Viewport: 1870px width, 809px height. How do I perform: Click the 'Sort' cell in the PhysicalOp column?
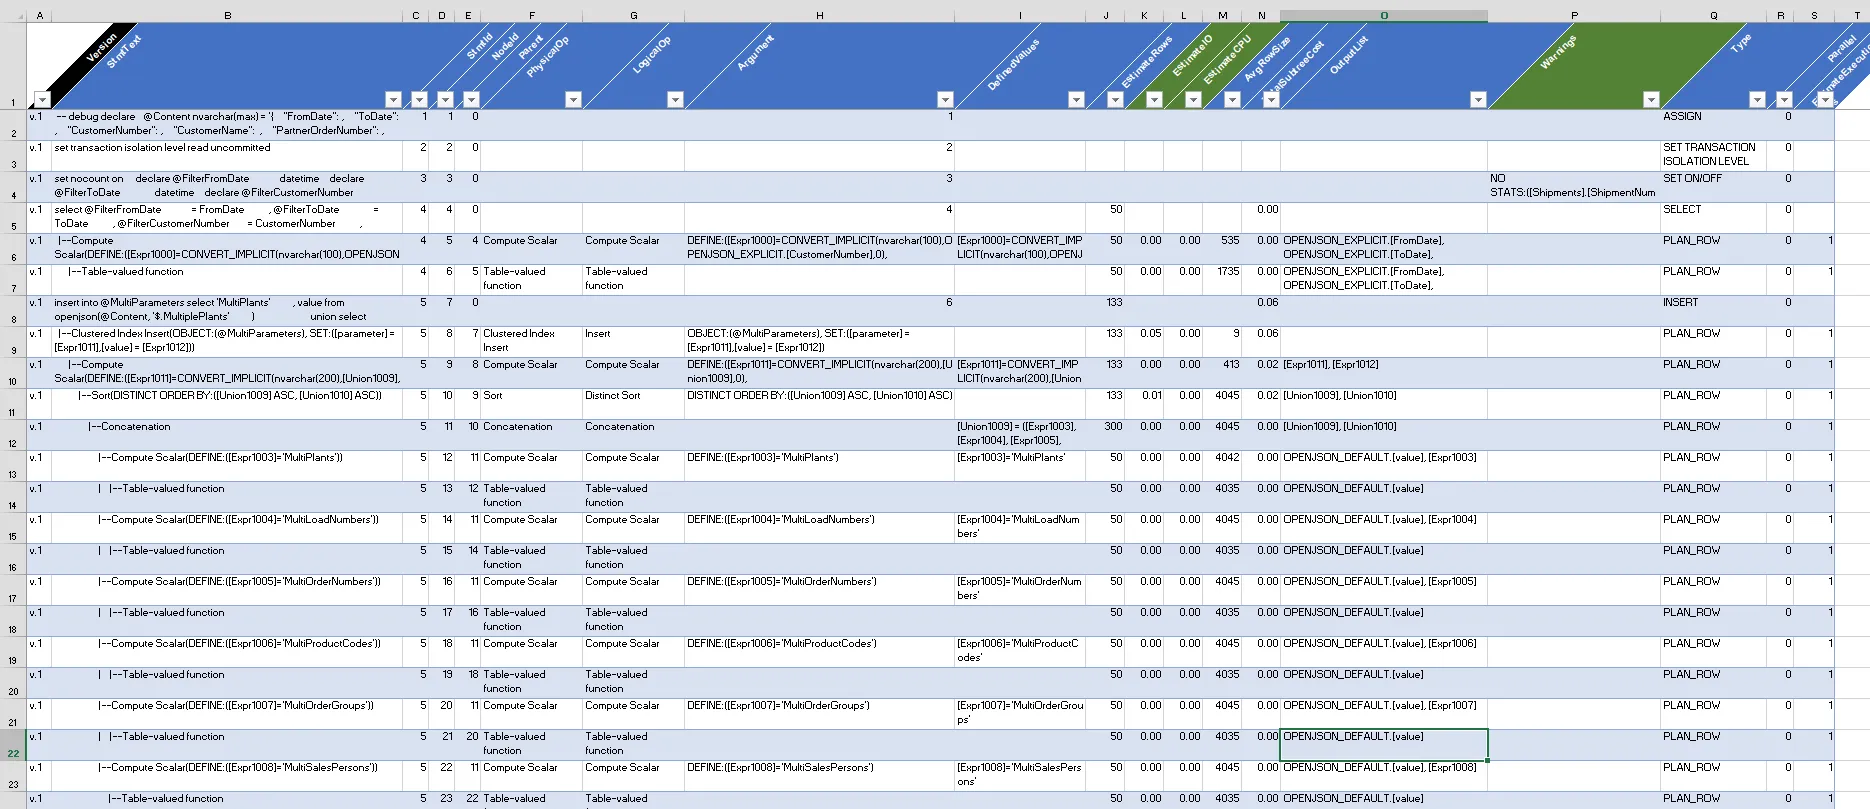(532, 404)
